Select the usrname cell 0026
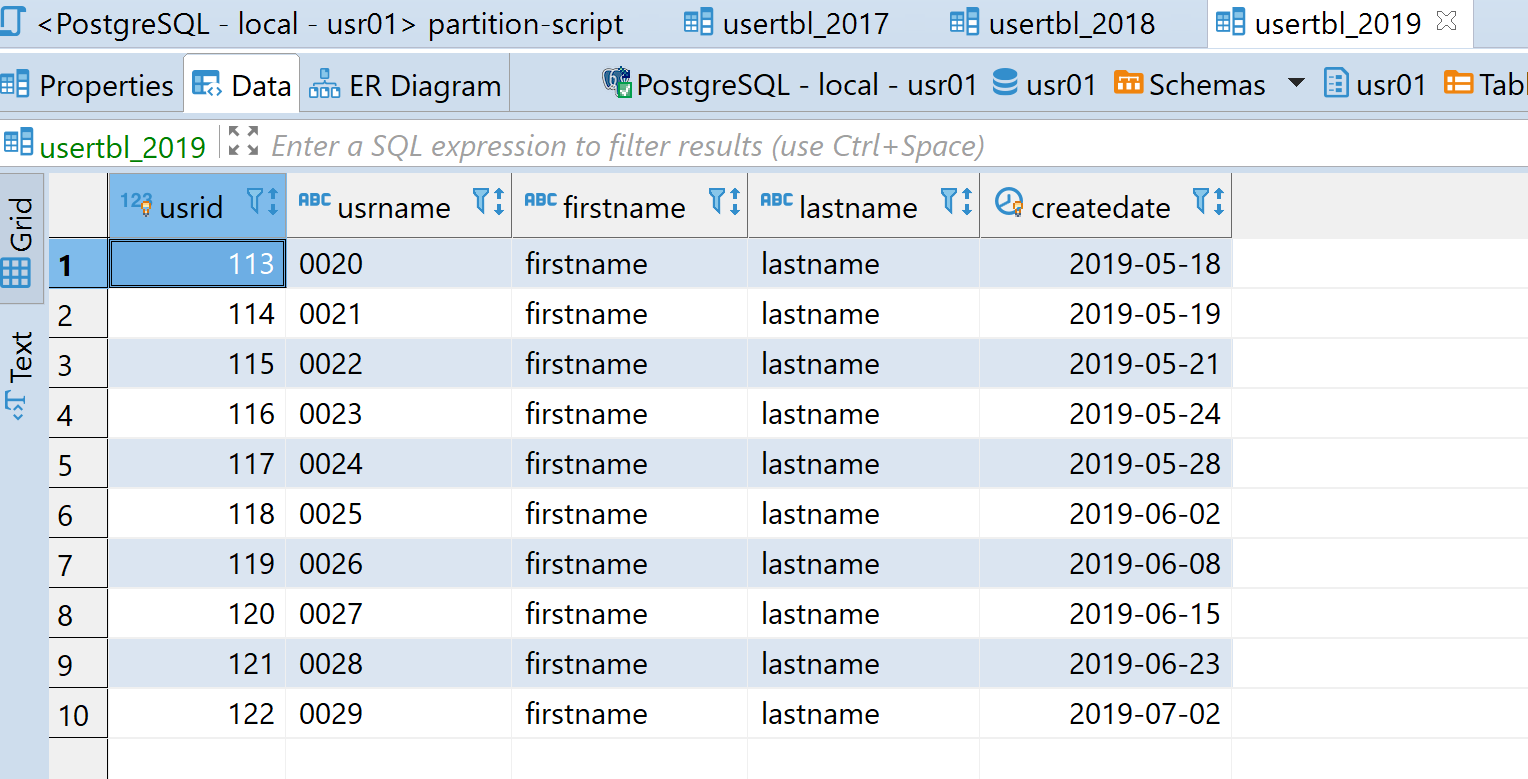Viewport: 1528px width, 779px height. pos(399,564)
